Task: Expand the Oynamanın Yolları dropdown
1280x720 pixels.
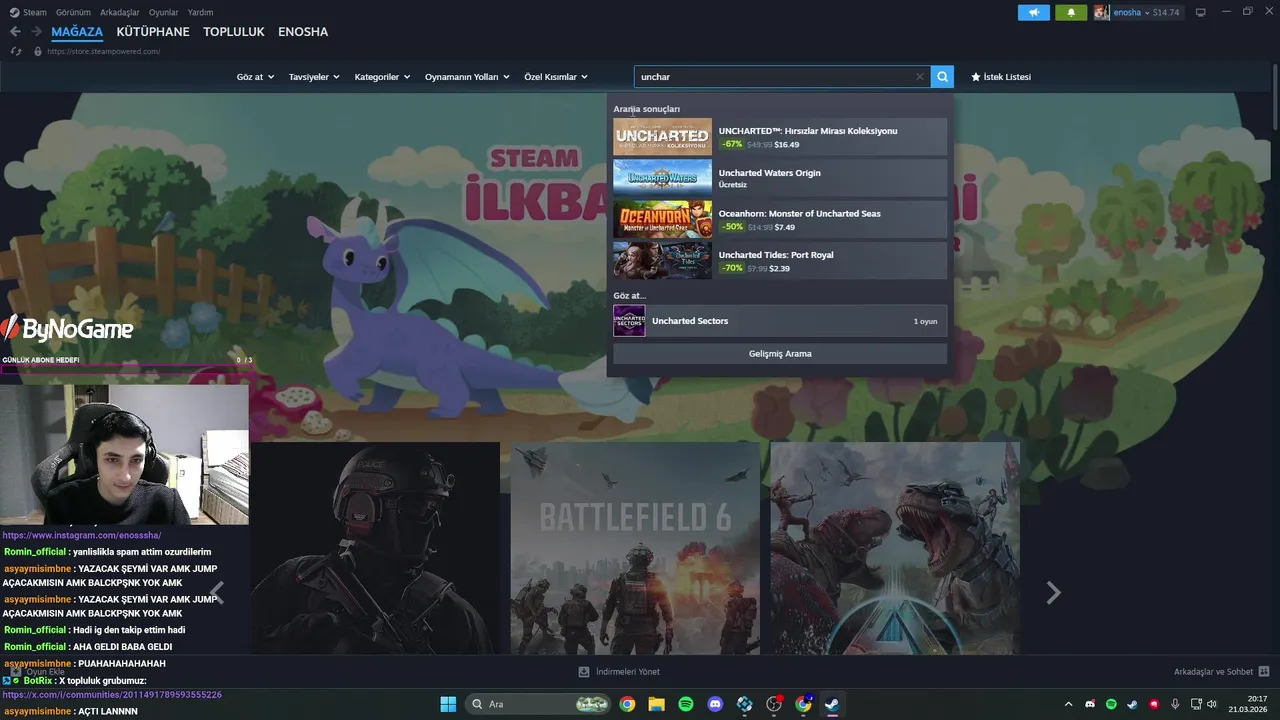Action: (x=467, y=77)
